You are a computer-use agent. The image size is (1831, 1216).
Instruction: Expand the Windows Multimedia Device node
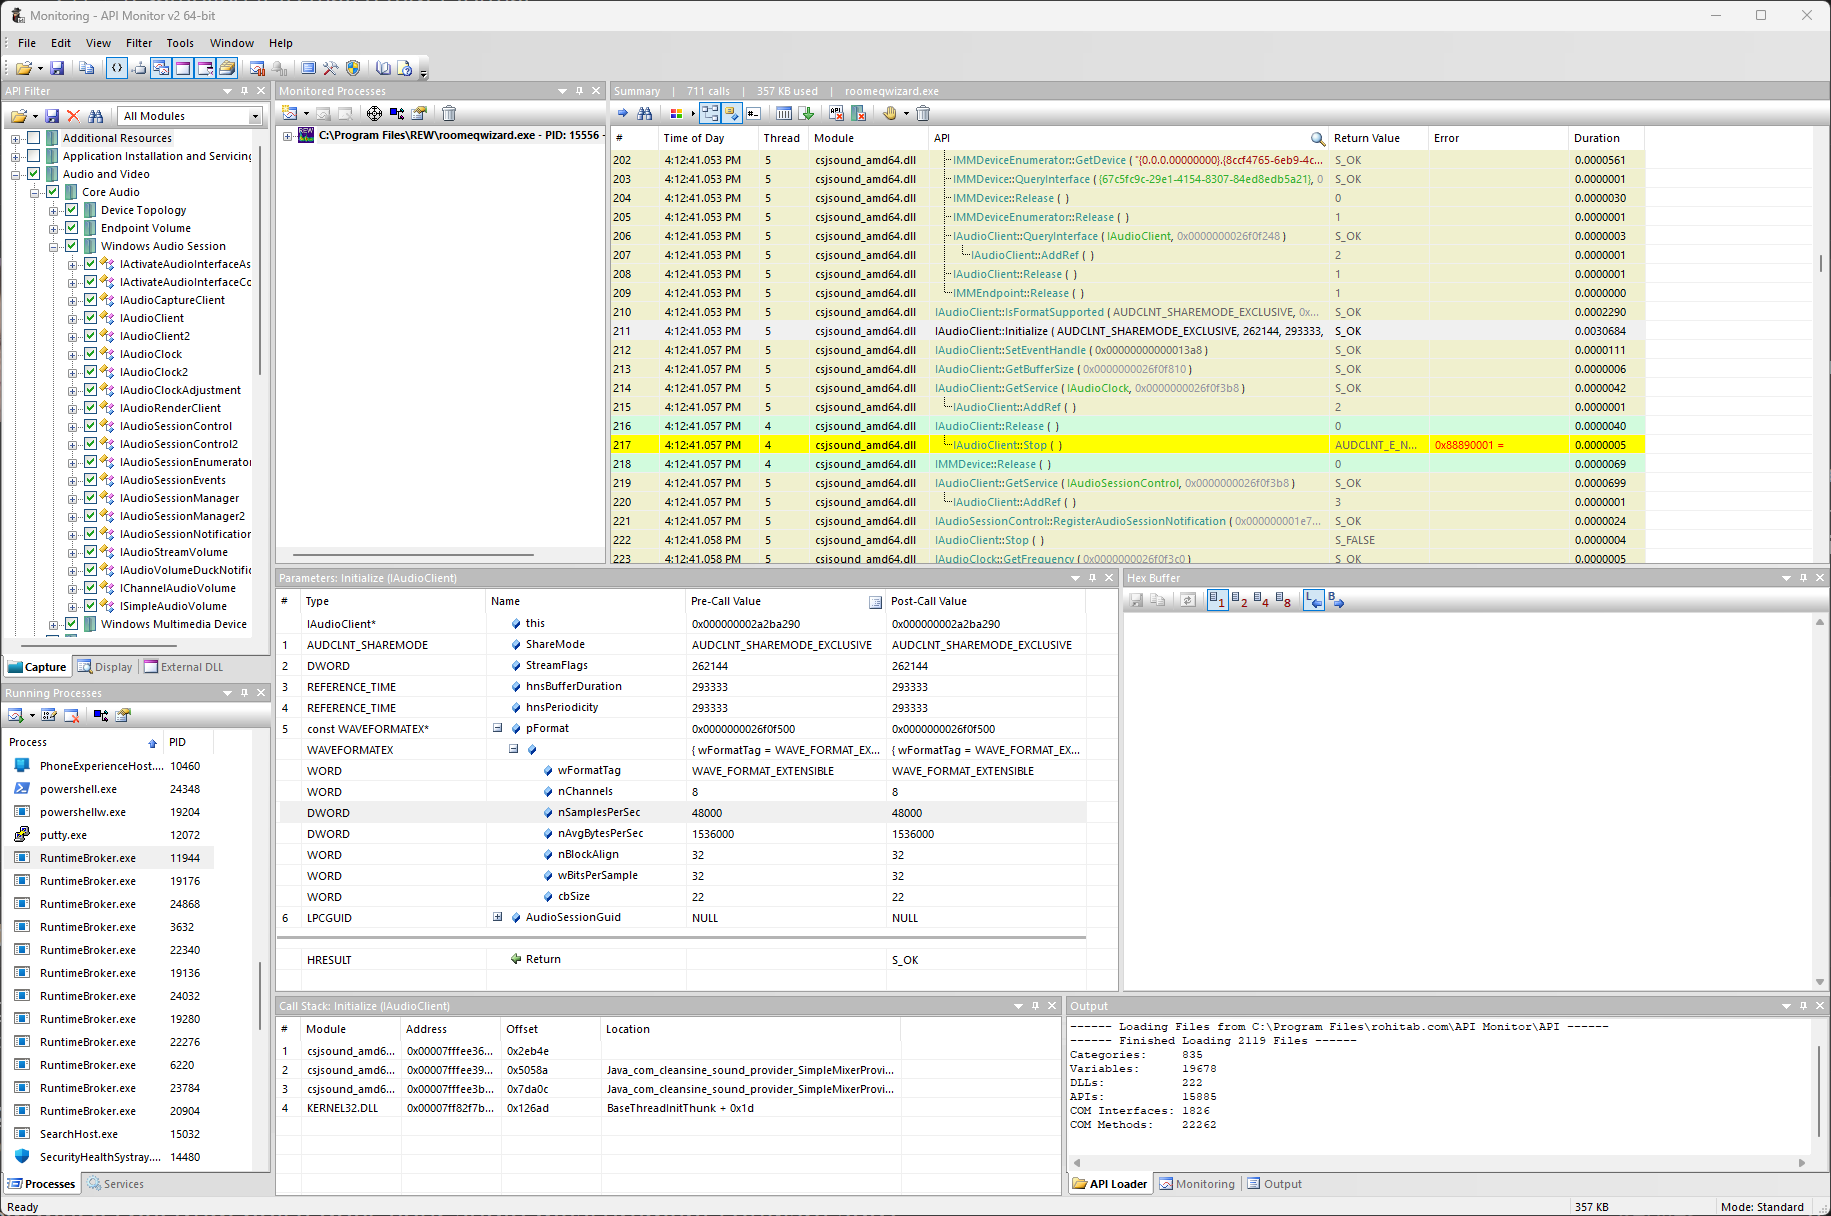[x=54, y=624]
